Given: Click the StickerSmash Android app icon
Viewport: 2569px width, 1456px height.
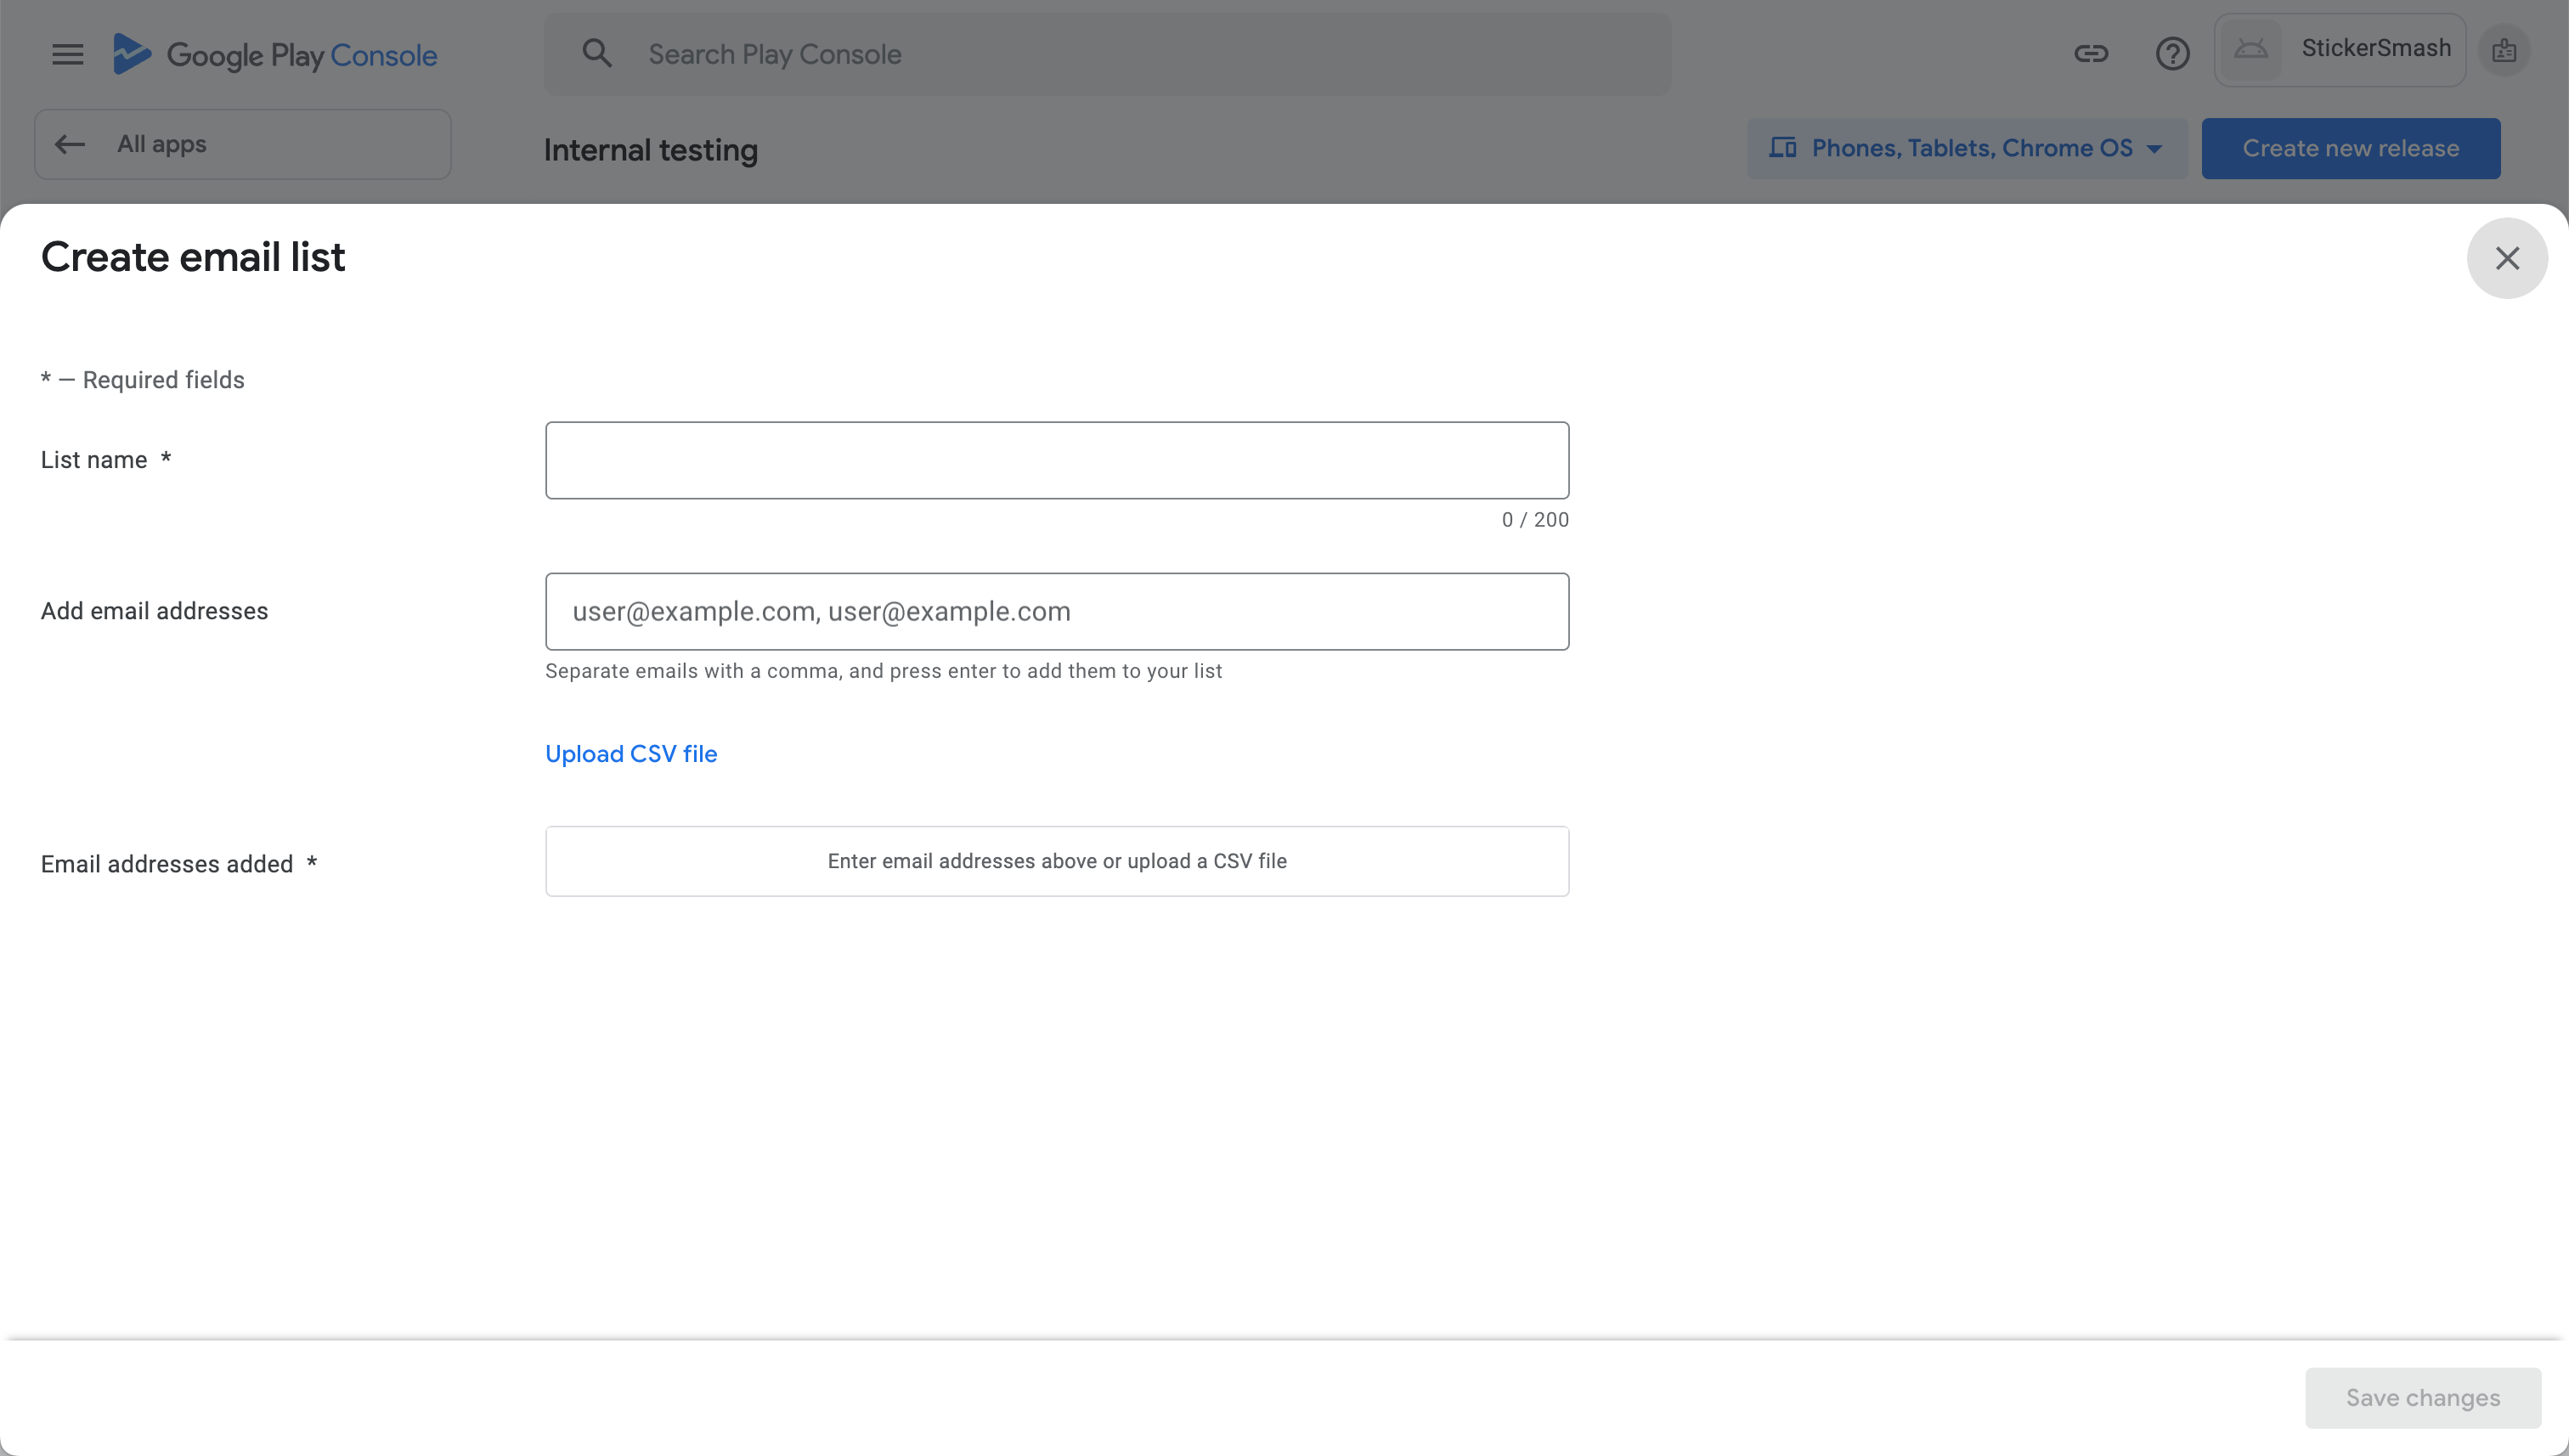Looking at the screenshot, I should pos(2251,50).
